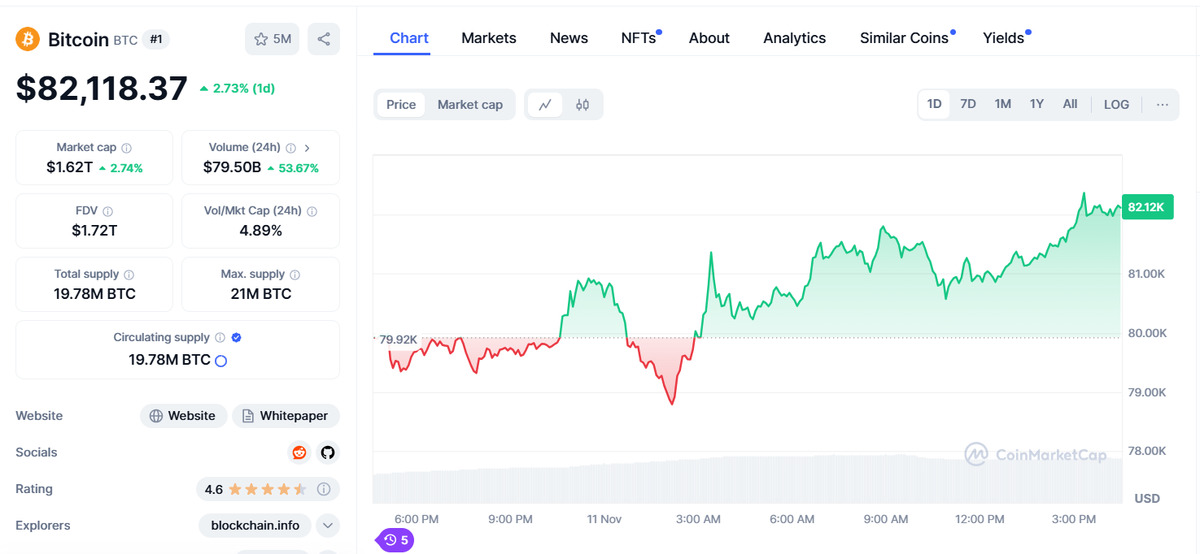Open Volume (24h) info icon
Viewport: 1200px width, 554px height.
pos(290,148)
